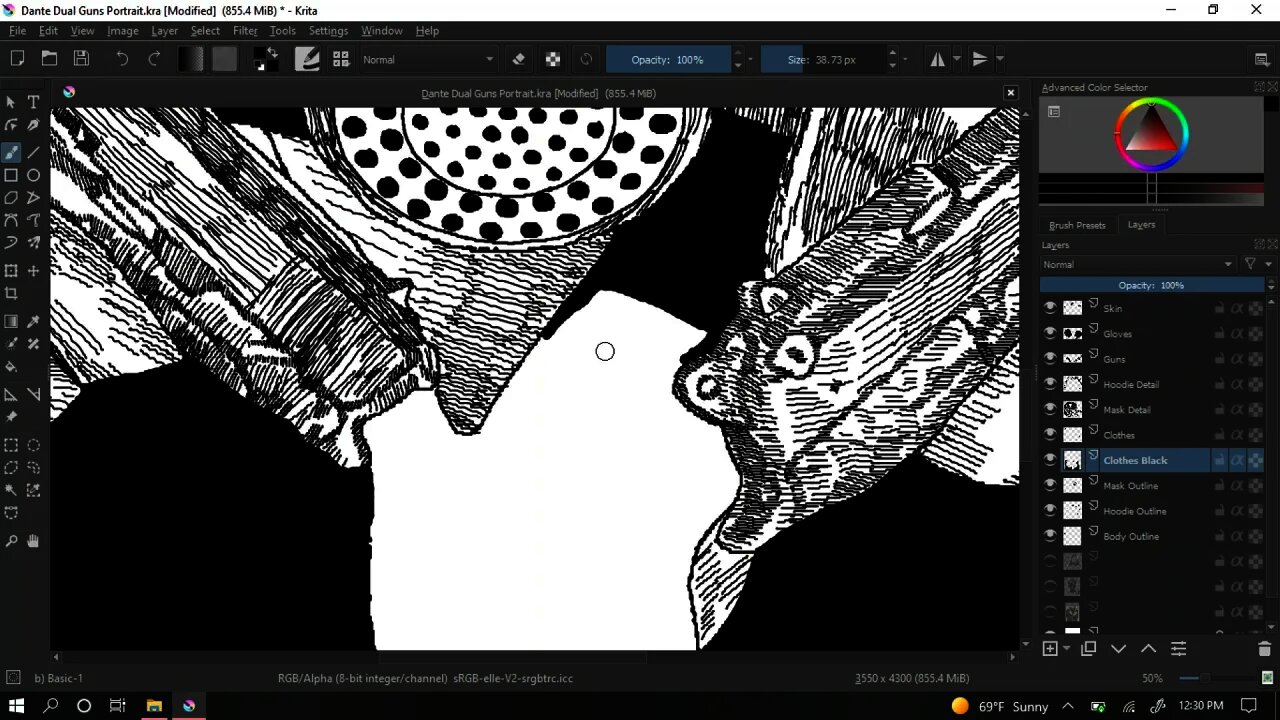The image size is (1280, 720).
Task: Open horizontal mirror options arrow
Action: click(x=956, y=59)
